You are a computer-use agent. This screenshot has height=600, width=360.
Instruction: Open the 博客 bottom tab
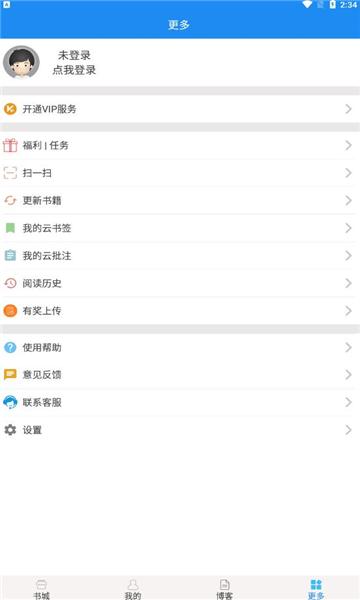click(x=224, y=589)
